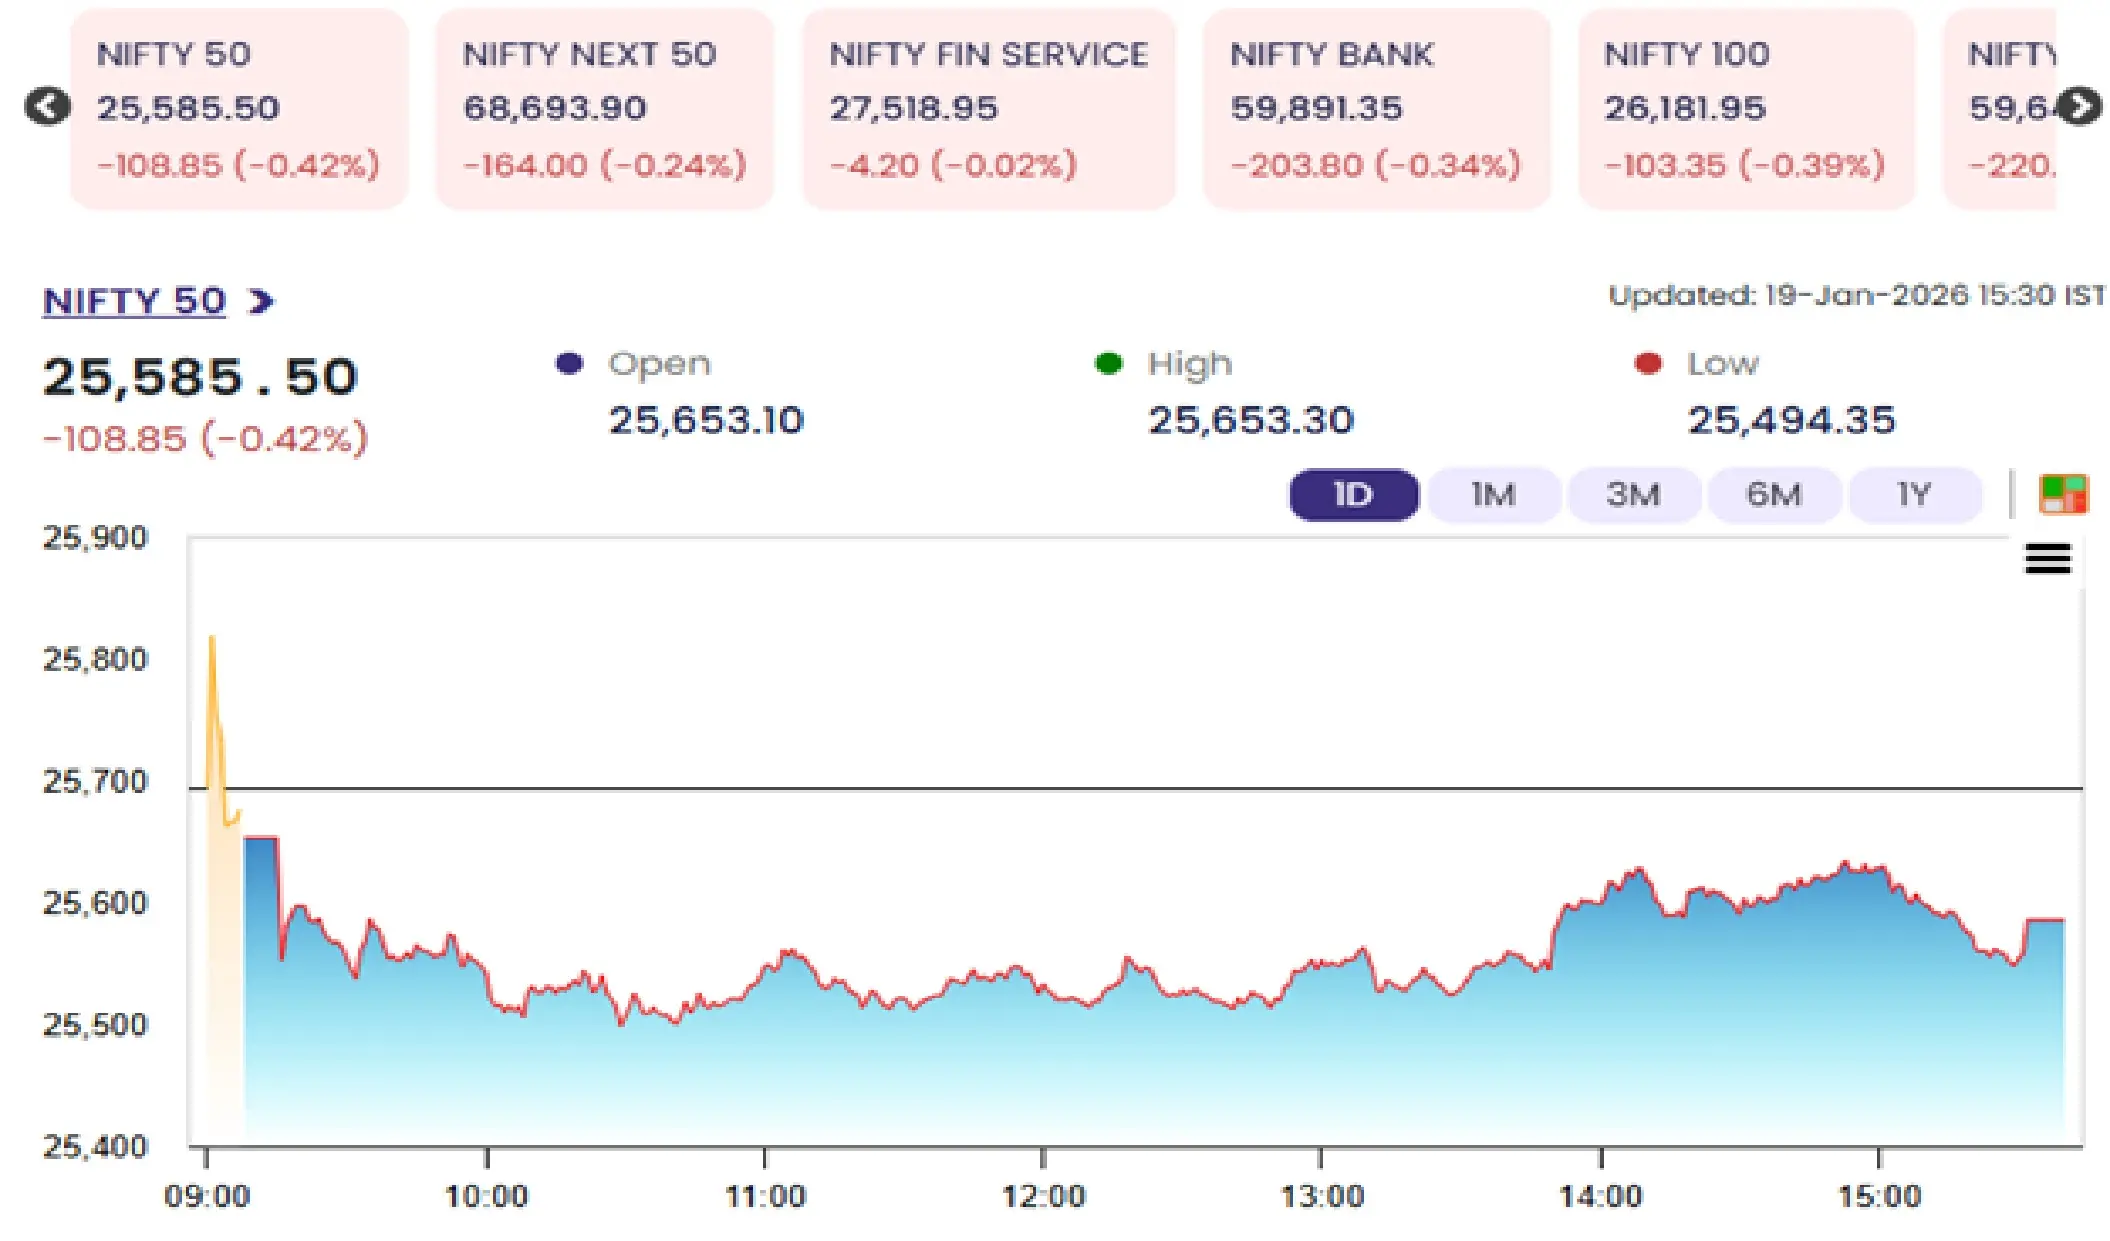2110x1241 pixels.
Task: Click the left carousel arrow icon
Action: pos(47,107)
